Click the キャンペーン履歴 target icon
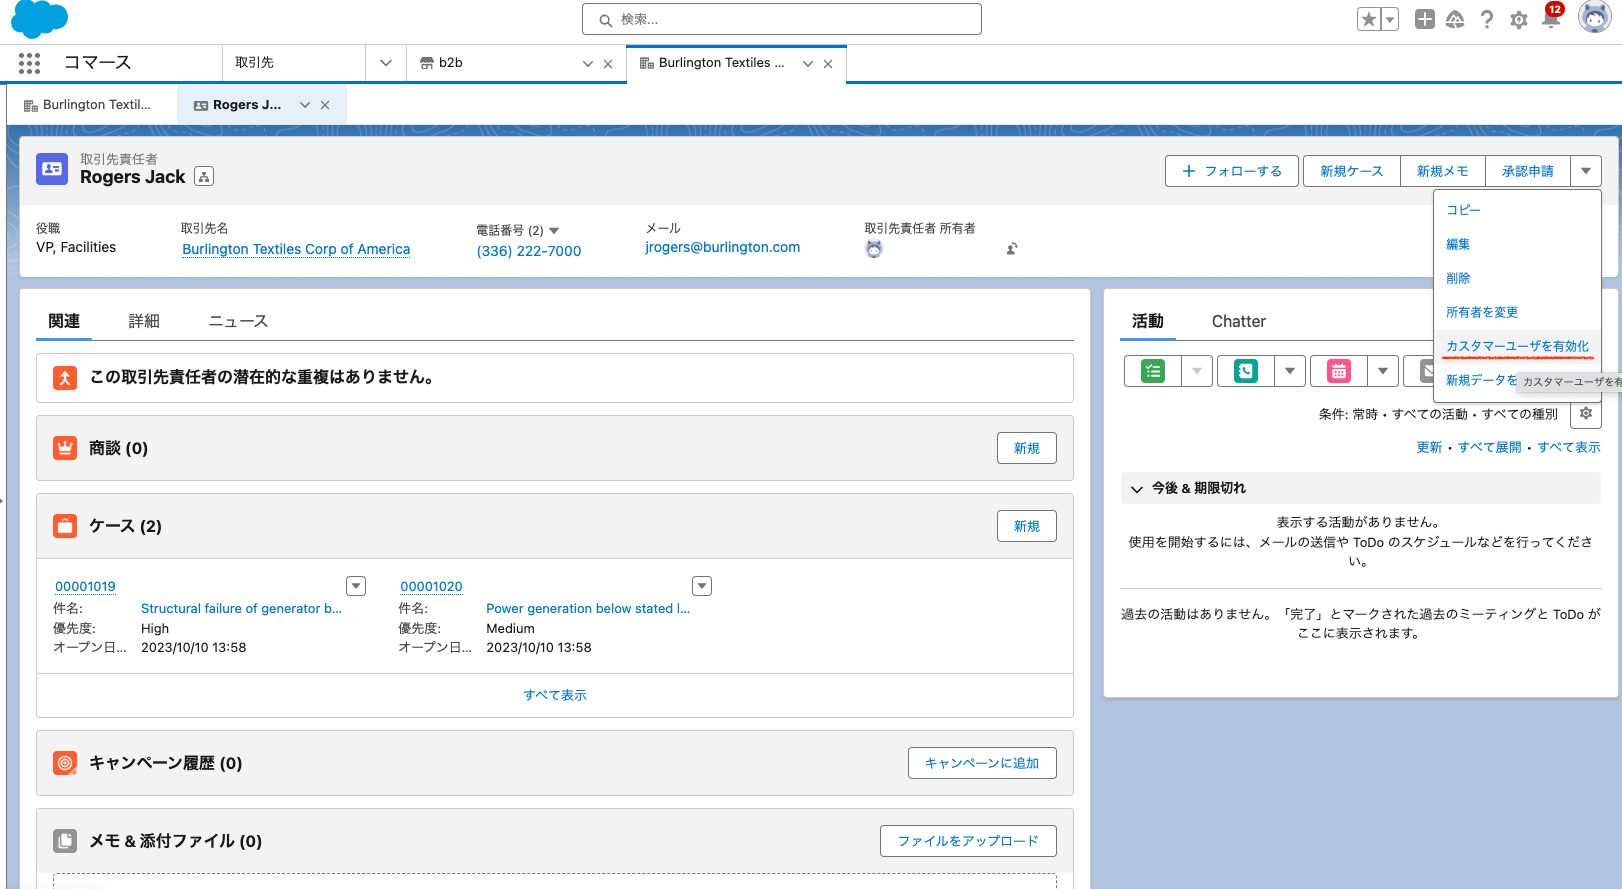Screen dimensions: 1622x889 point(65,763)
